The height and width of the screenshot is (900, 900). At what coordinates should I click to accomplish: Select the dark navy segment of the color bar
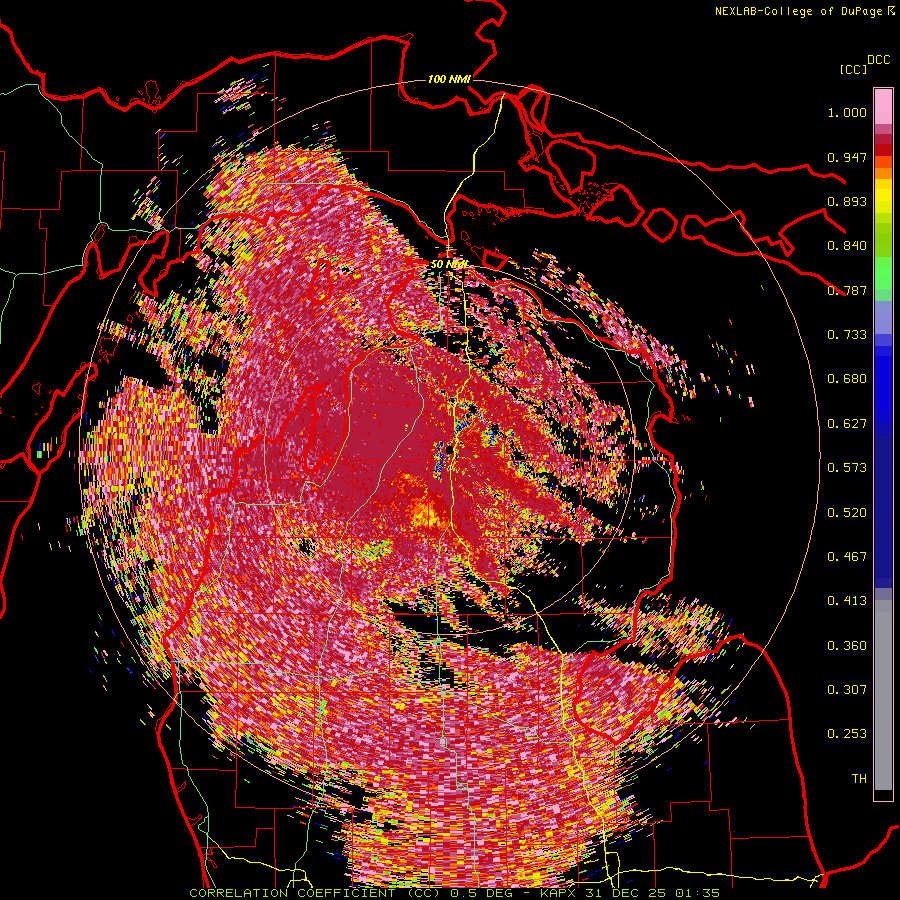pyautogui.click(x=883, y=511)
